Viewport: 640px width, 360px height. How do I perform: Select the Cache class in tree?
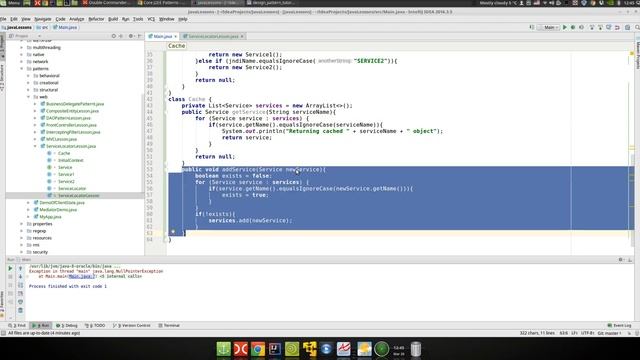[x=64, y=153]
